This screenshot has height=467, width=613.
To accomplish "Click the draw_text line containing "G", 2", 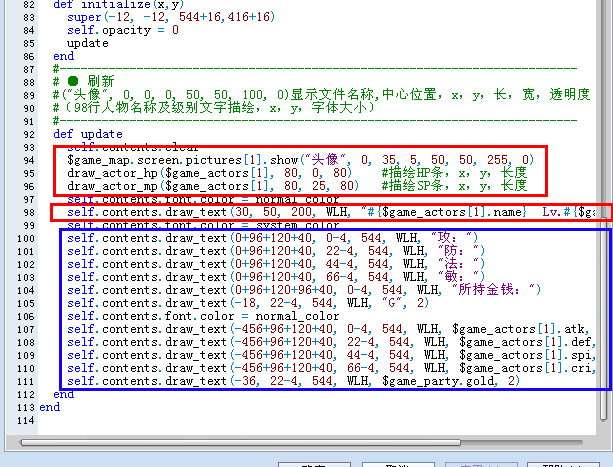I will [x=248, y=302].
